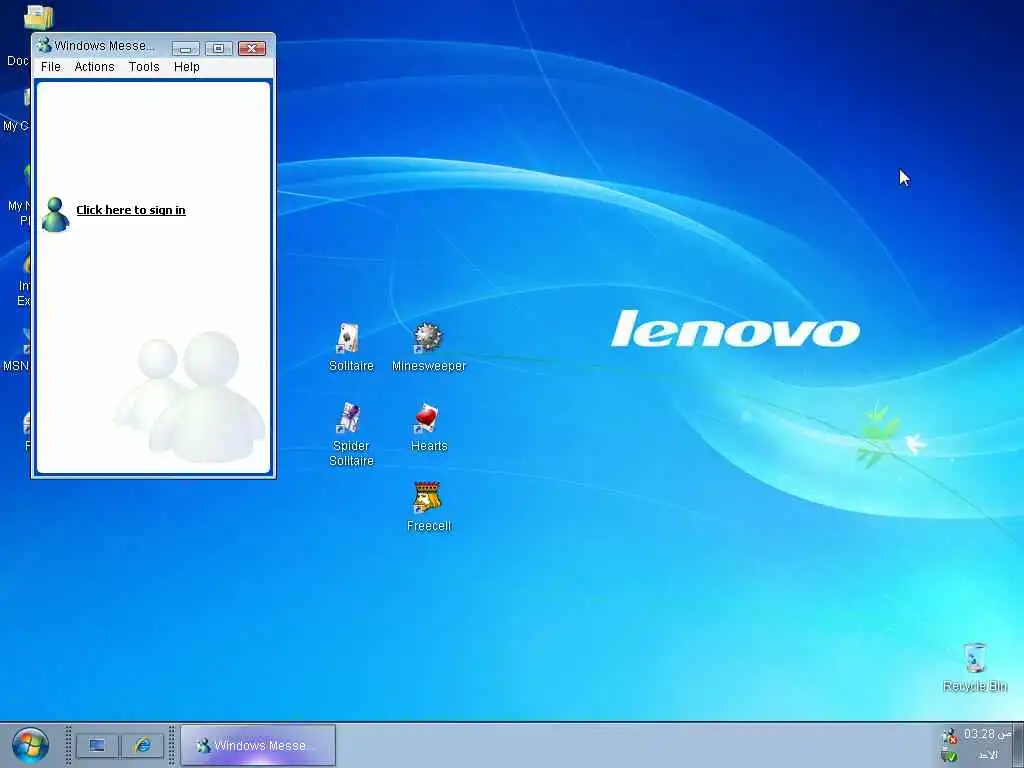Image resolution: width=1024 pixels, height=768 pixels.
Task: Click the Messenger tray icon with red X
Action: pos(948,737)
